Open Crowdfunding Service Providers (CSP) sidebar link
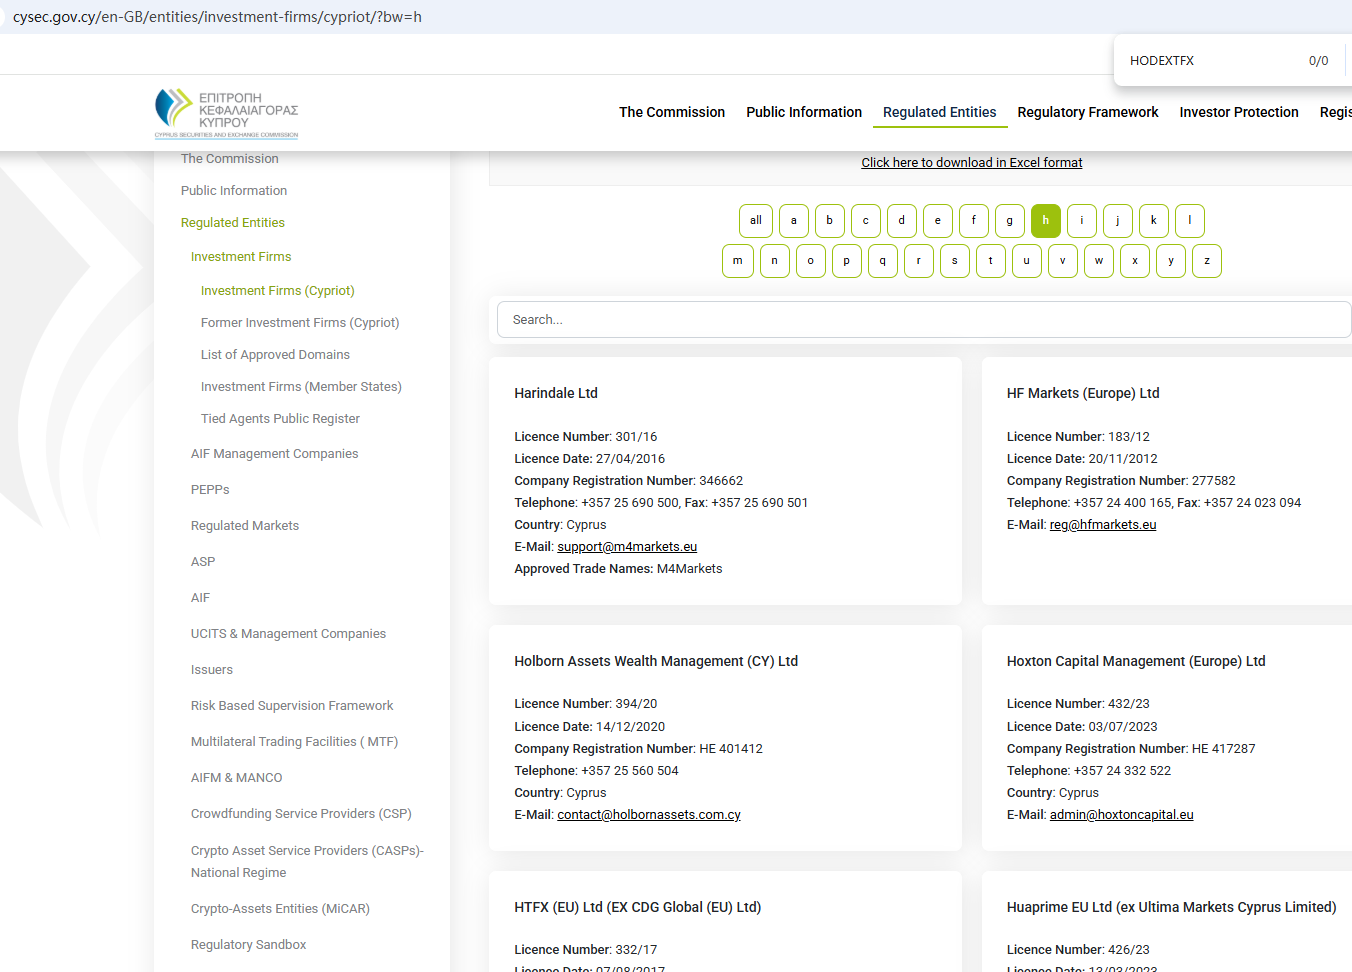The image size is (1352, 972). (x=301, y=814)
